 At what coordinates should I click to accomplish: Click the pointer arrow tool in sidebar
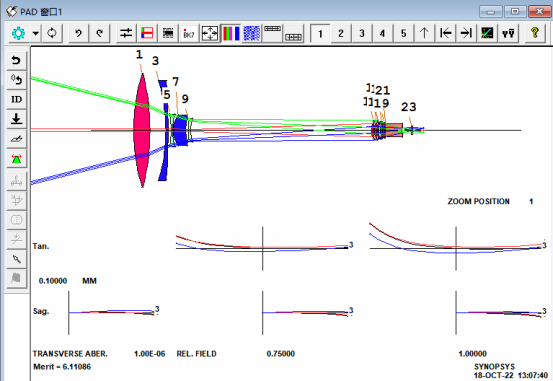click(x=16, y=259)
